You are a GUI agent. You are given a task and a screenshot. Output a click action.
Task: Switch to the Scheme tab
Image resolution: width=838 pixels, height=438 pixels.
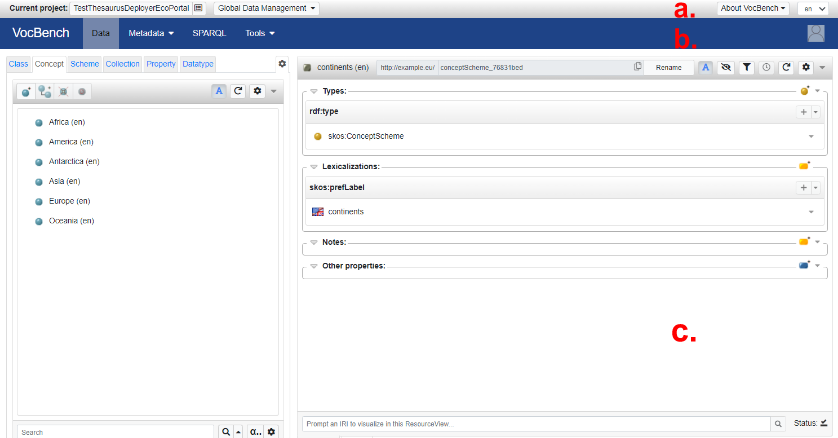click(84, 64)
